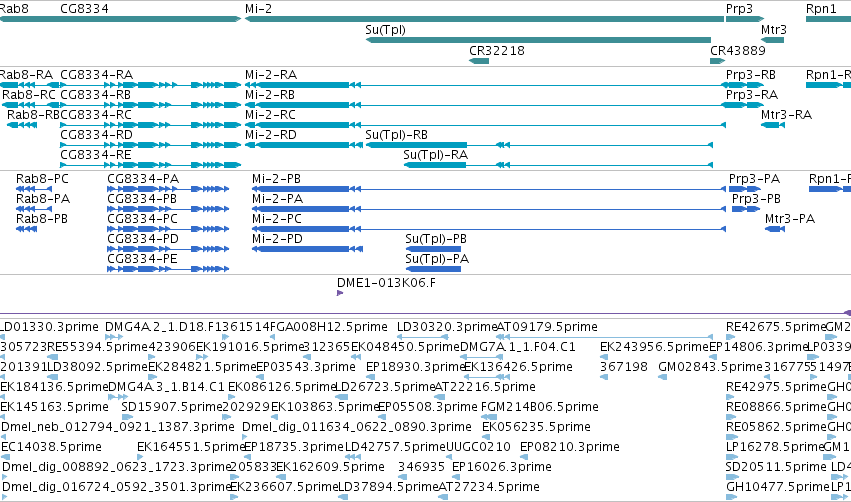Select the CR43889 gene arrow
851x502 pixels.
click(717, 60)
